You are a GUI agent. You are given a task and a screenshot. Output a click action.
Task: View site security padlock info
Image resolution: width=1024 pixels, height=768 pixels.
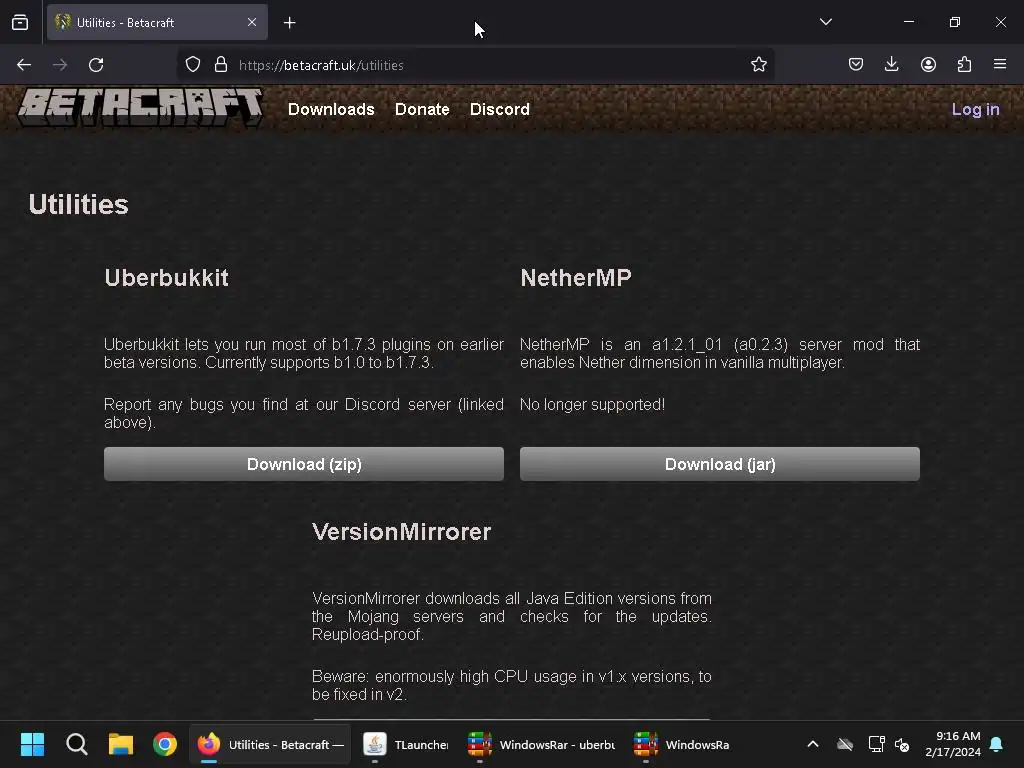(221, 65)
